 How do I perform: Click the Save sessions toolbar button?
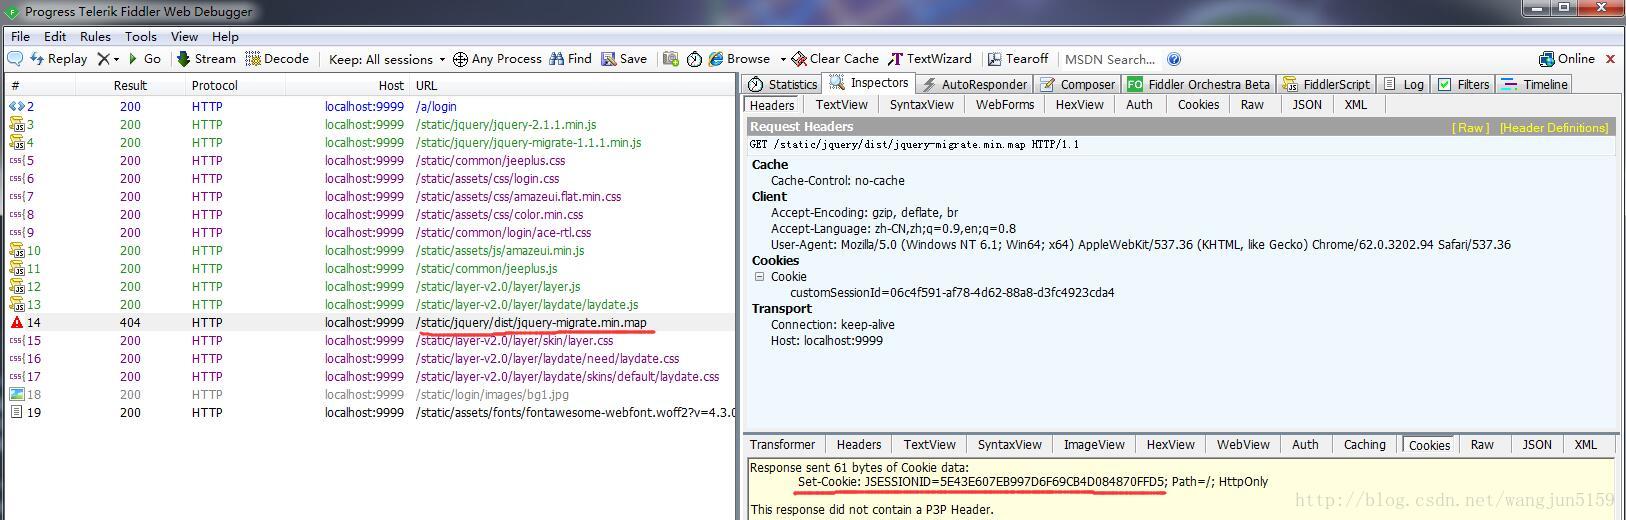pyautogui.click(x=624, y=59)
